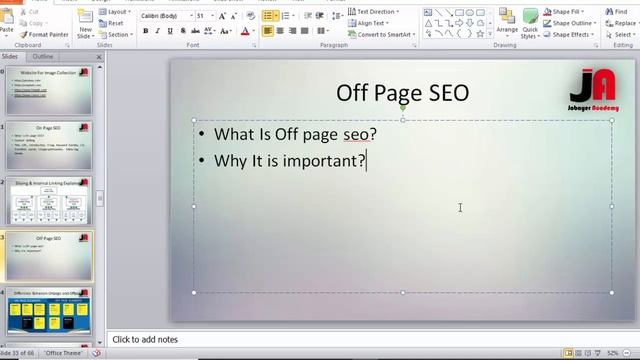The height and width of the screenshot is (360, 640).
Task: Click the notes field to add notes
Action: (373, 340)
